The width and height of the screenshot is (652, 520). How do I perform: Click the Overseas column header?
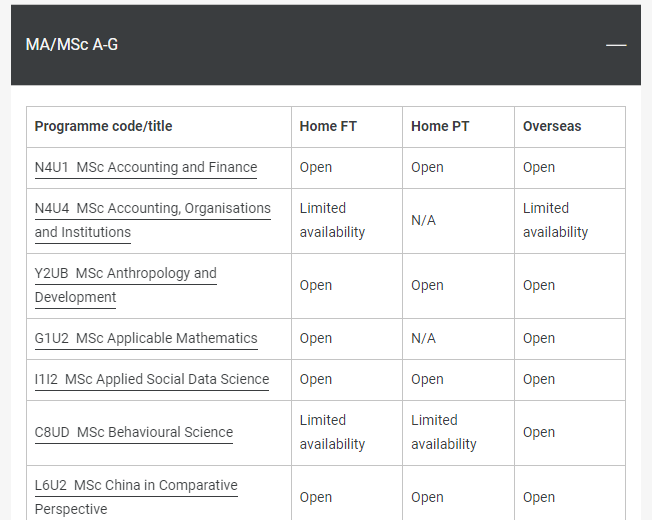pyautogui.click(x=552, y=127)
